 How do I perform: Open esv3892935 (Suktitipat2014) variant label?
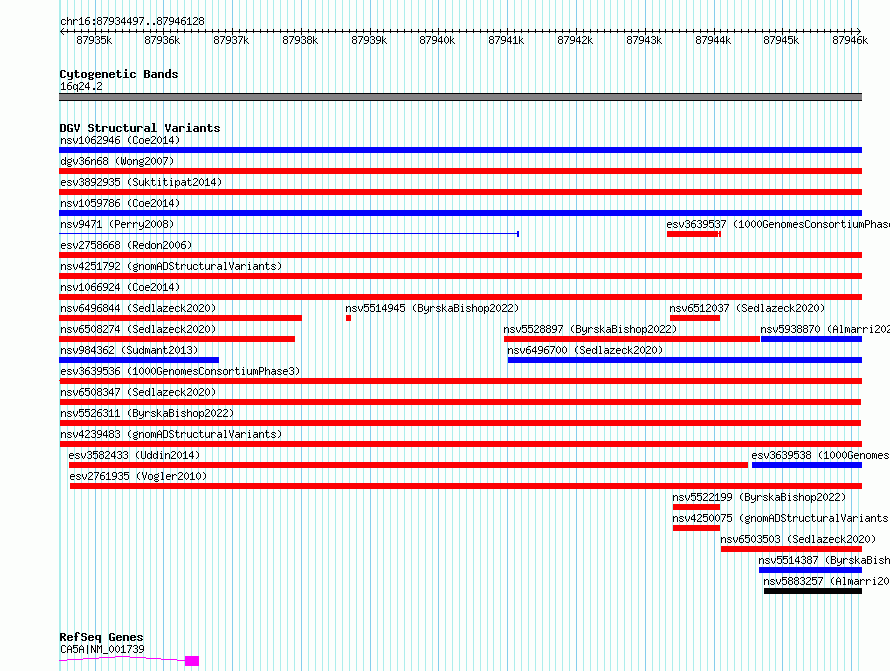click(141, 182)
